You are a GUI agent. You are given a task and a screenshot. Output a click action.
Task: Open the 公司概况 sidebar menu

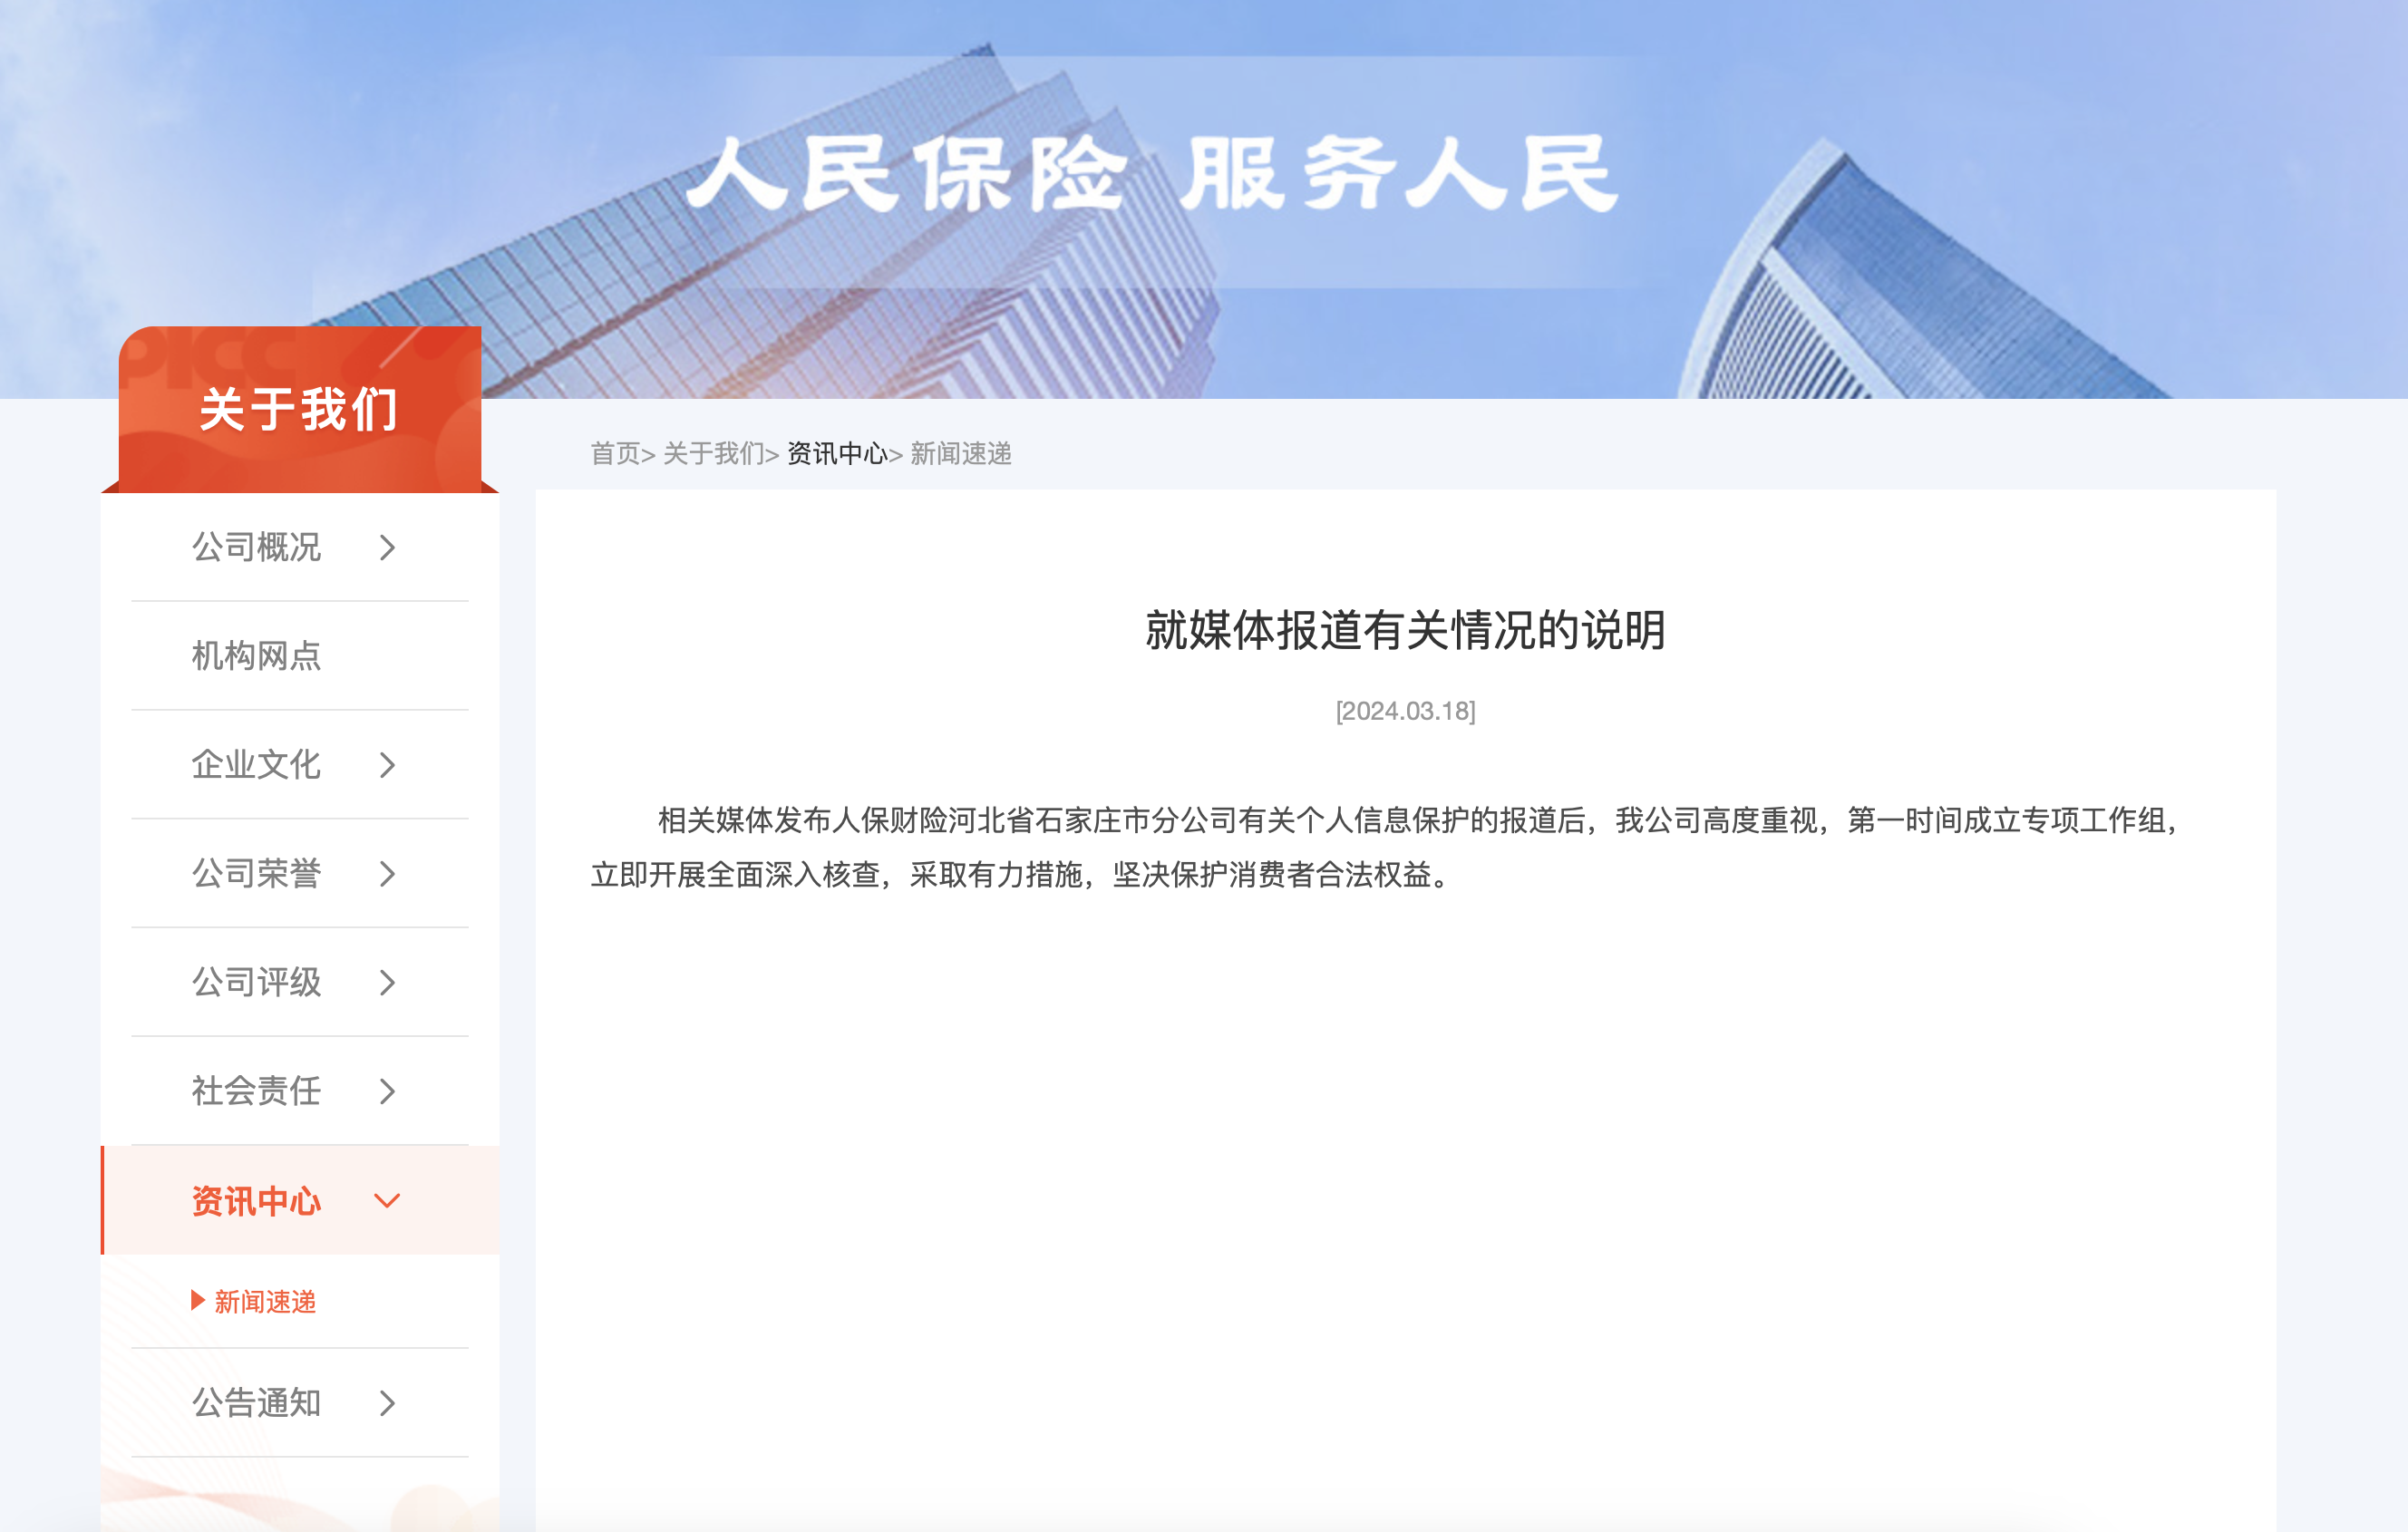300,547
